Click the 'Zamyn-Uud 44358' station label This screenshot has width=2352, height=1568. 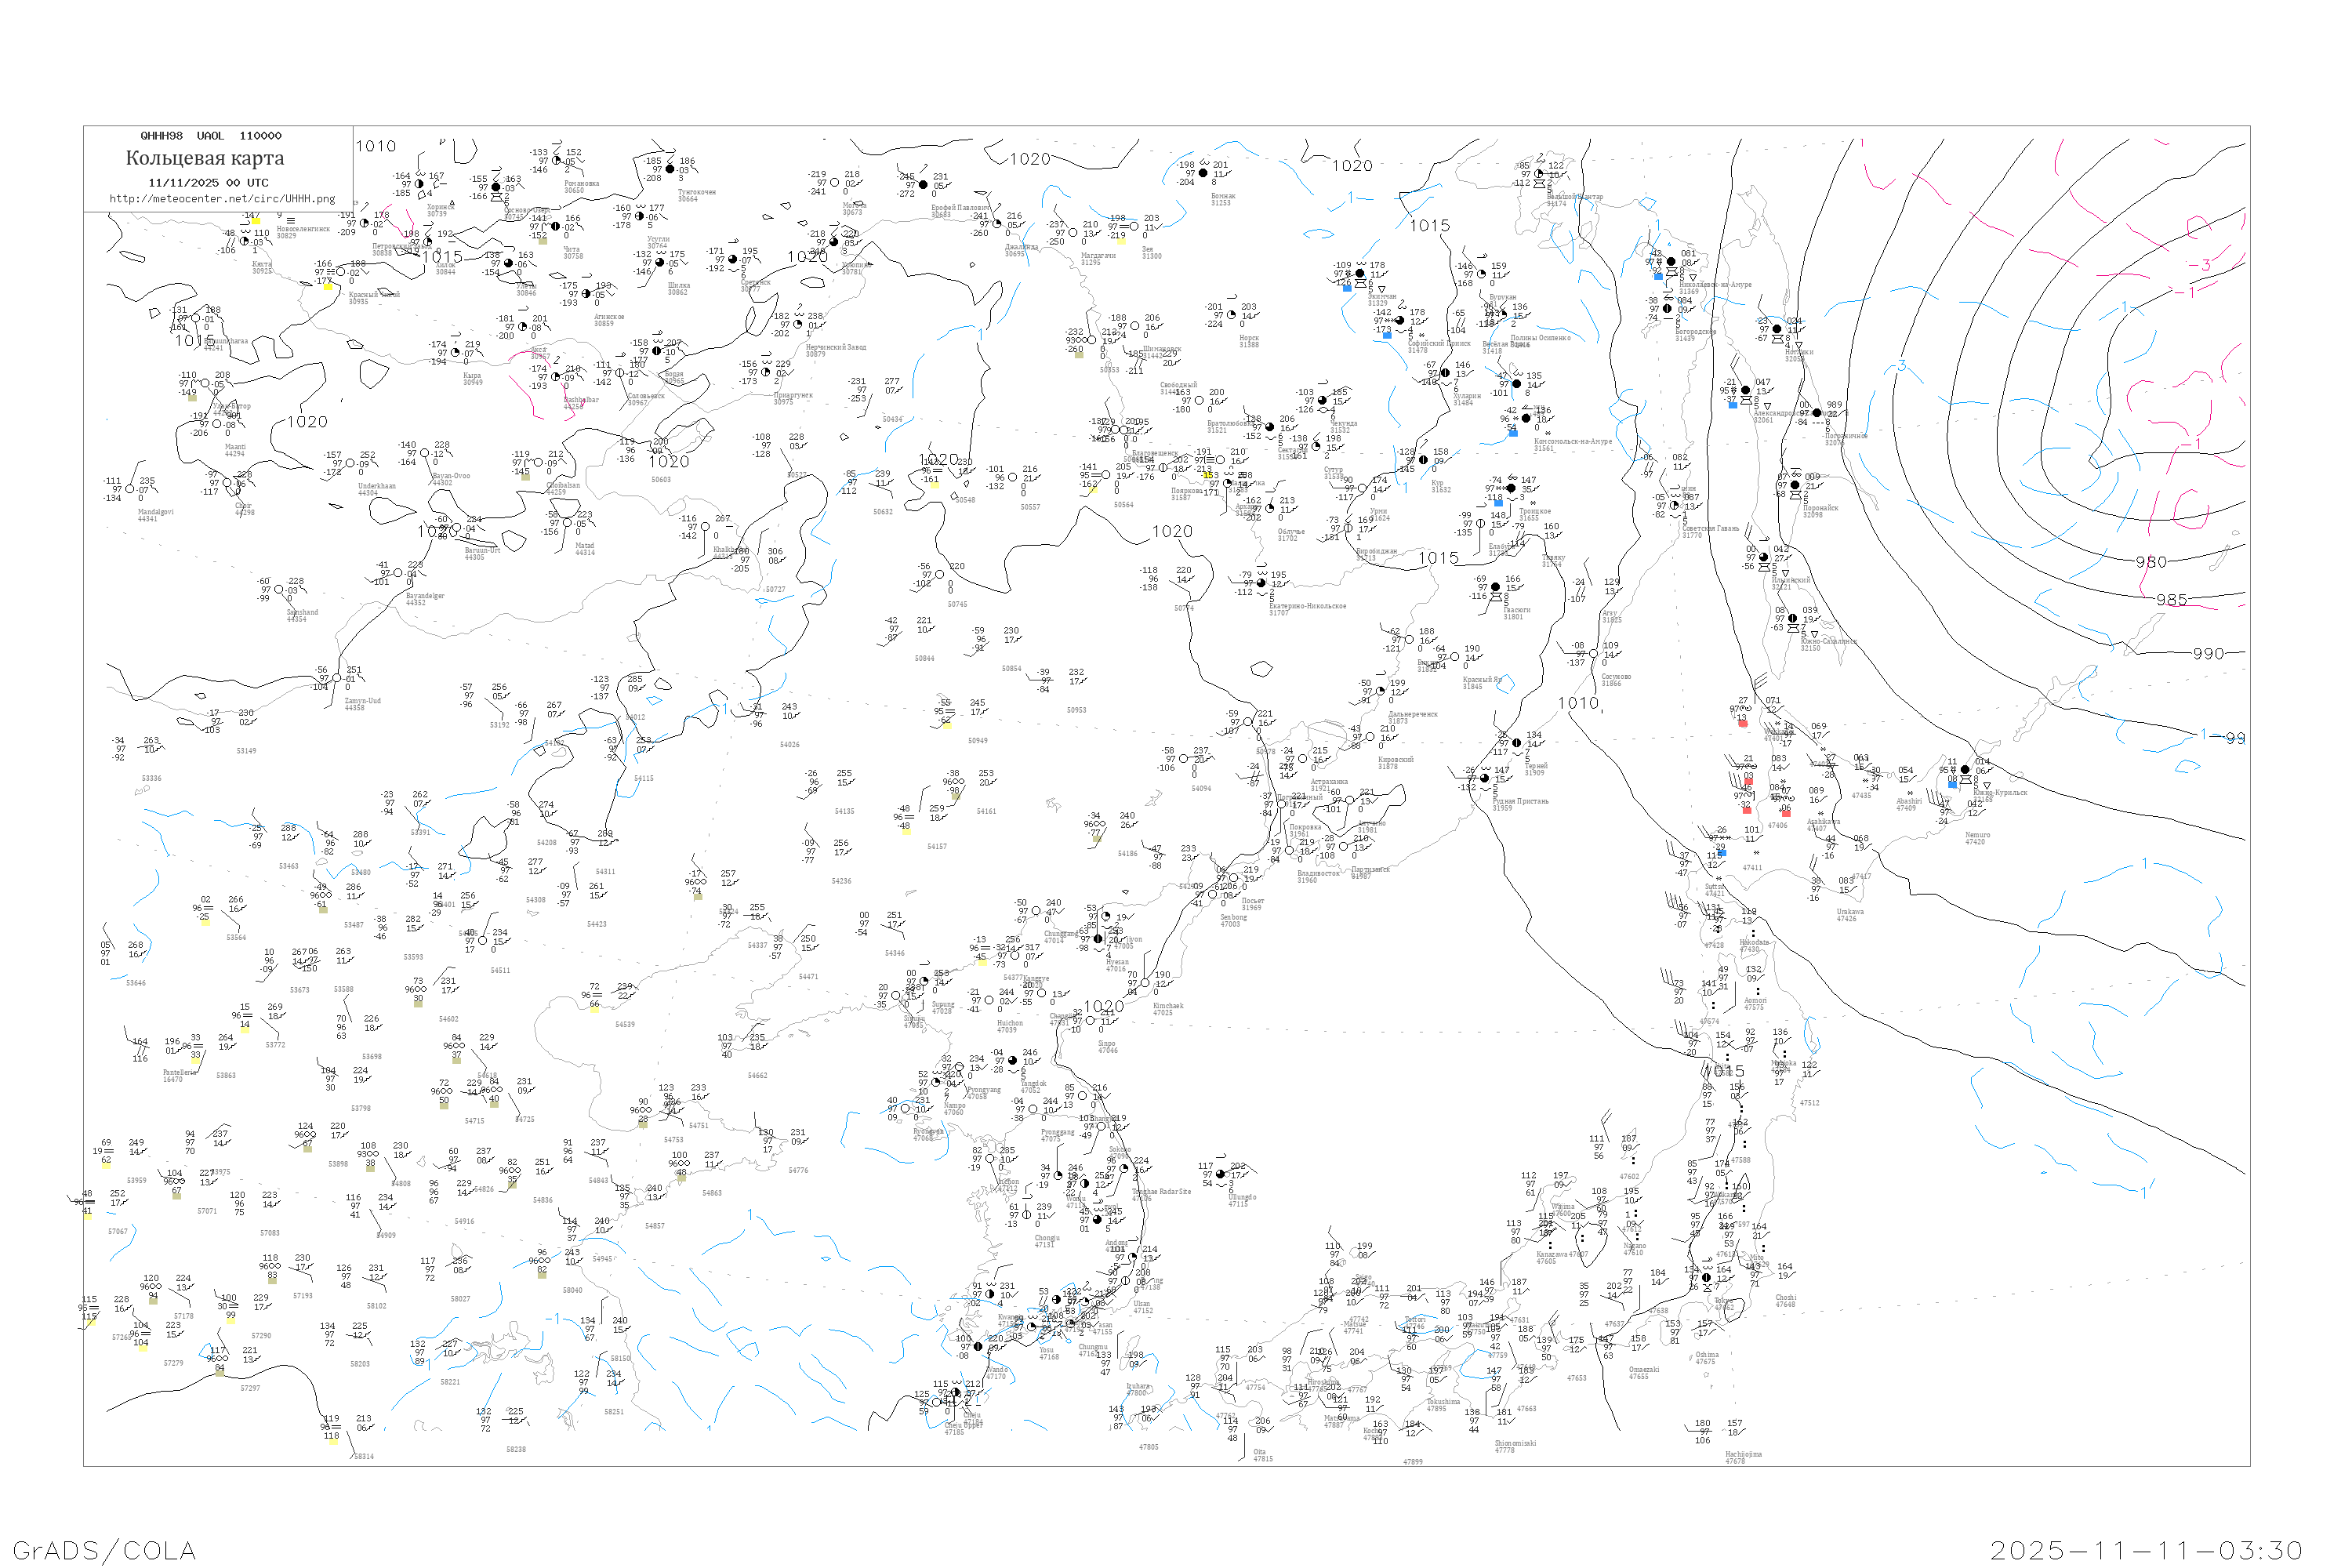tap(362, 704)
